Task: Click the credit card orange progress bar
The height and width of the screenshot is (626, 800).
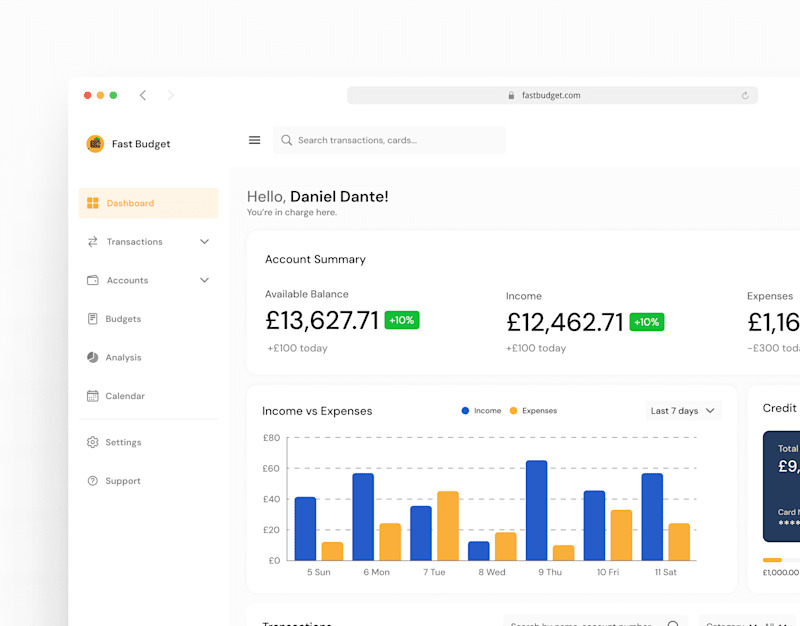Action: (x=772, y=560)
